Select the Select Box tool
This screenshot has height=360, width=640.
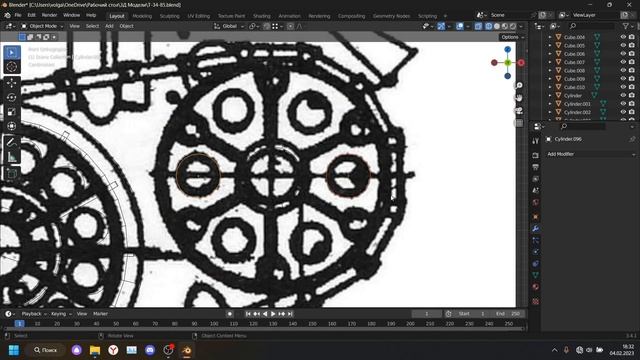point(12,53)
